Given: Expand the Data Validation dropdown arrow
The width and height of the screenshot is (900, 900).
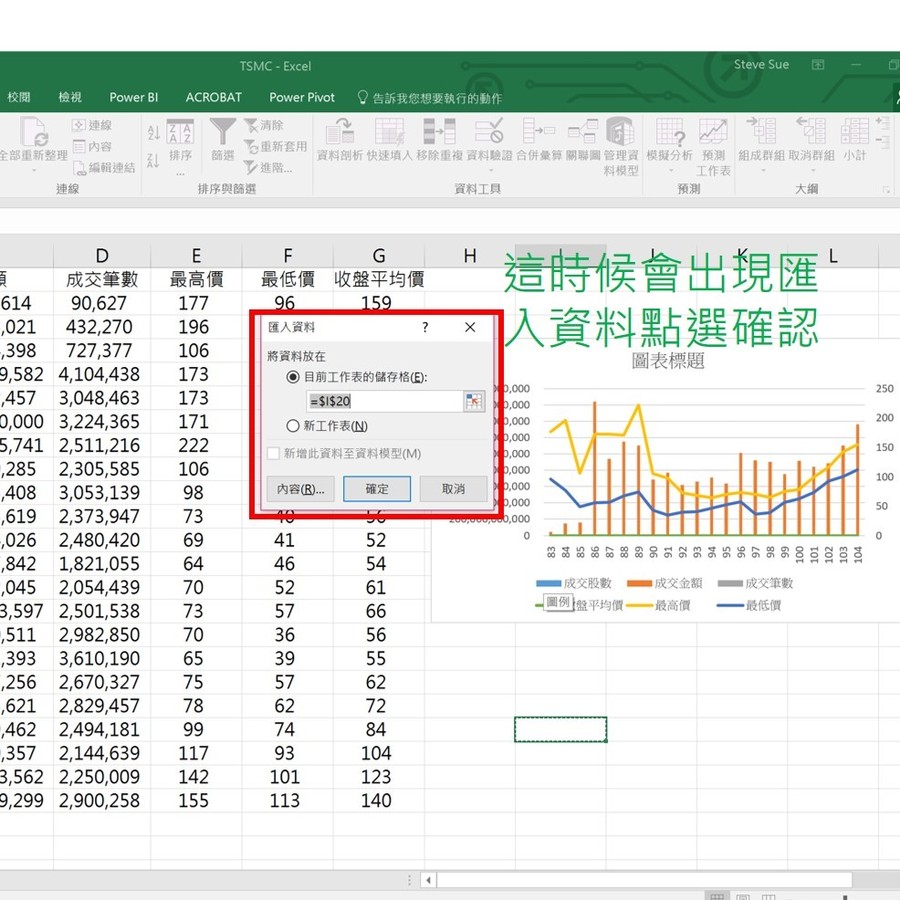Looking at the screenshot, I should [490, 170].
